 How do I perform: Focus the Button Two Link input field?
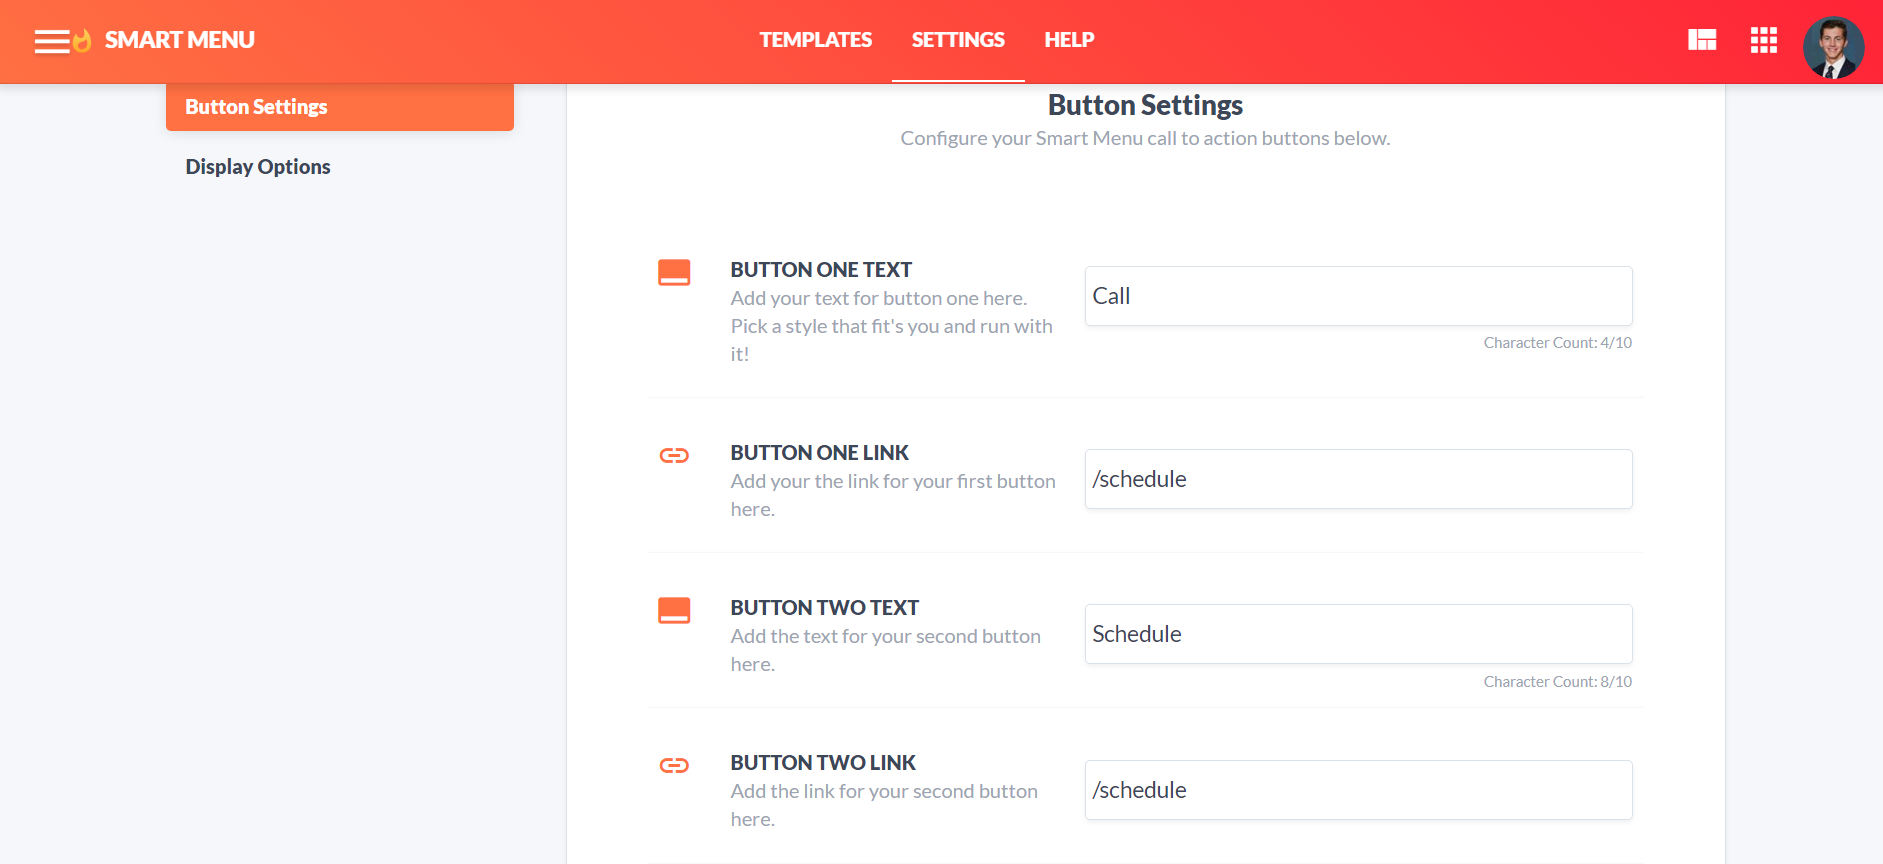[x=1358, y=790]
